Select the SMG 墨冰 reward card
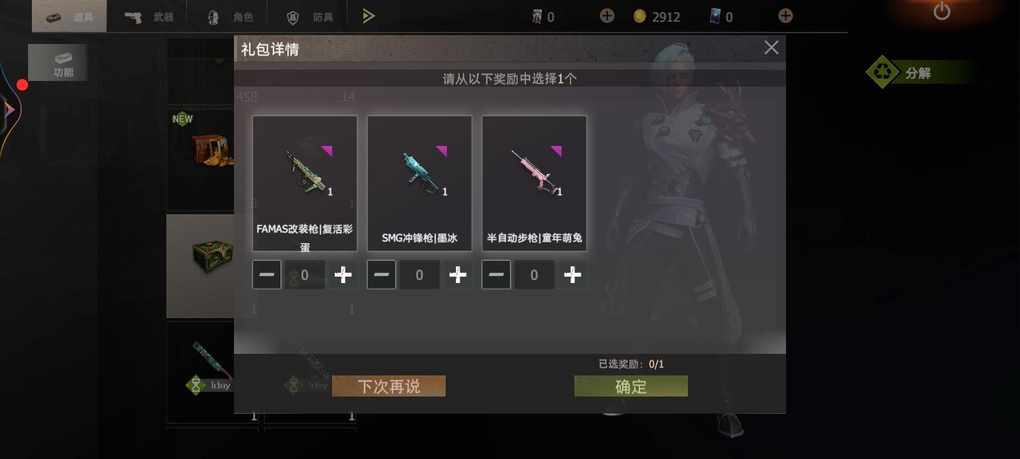 click(x=420, y=183)
